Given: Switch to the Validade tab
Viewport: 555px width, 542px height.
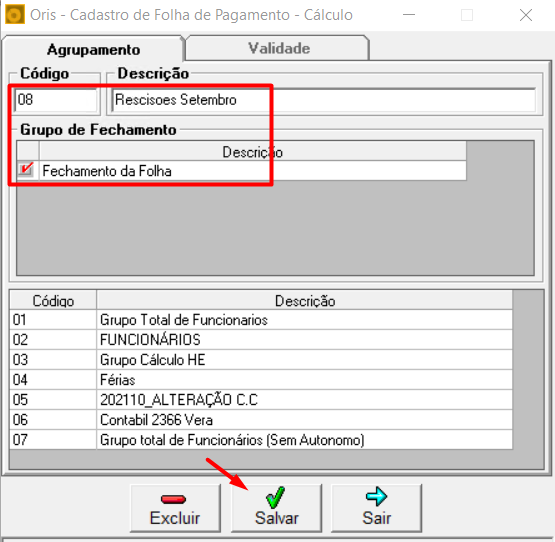Looking at the screenshot, I should tap(278, 48).
